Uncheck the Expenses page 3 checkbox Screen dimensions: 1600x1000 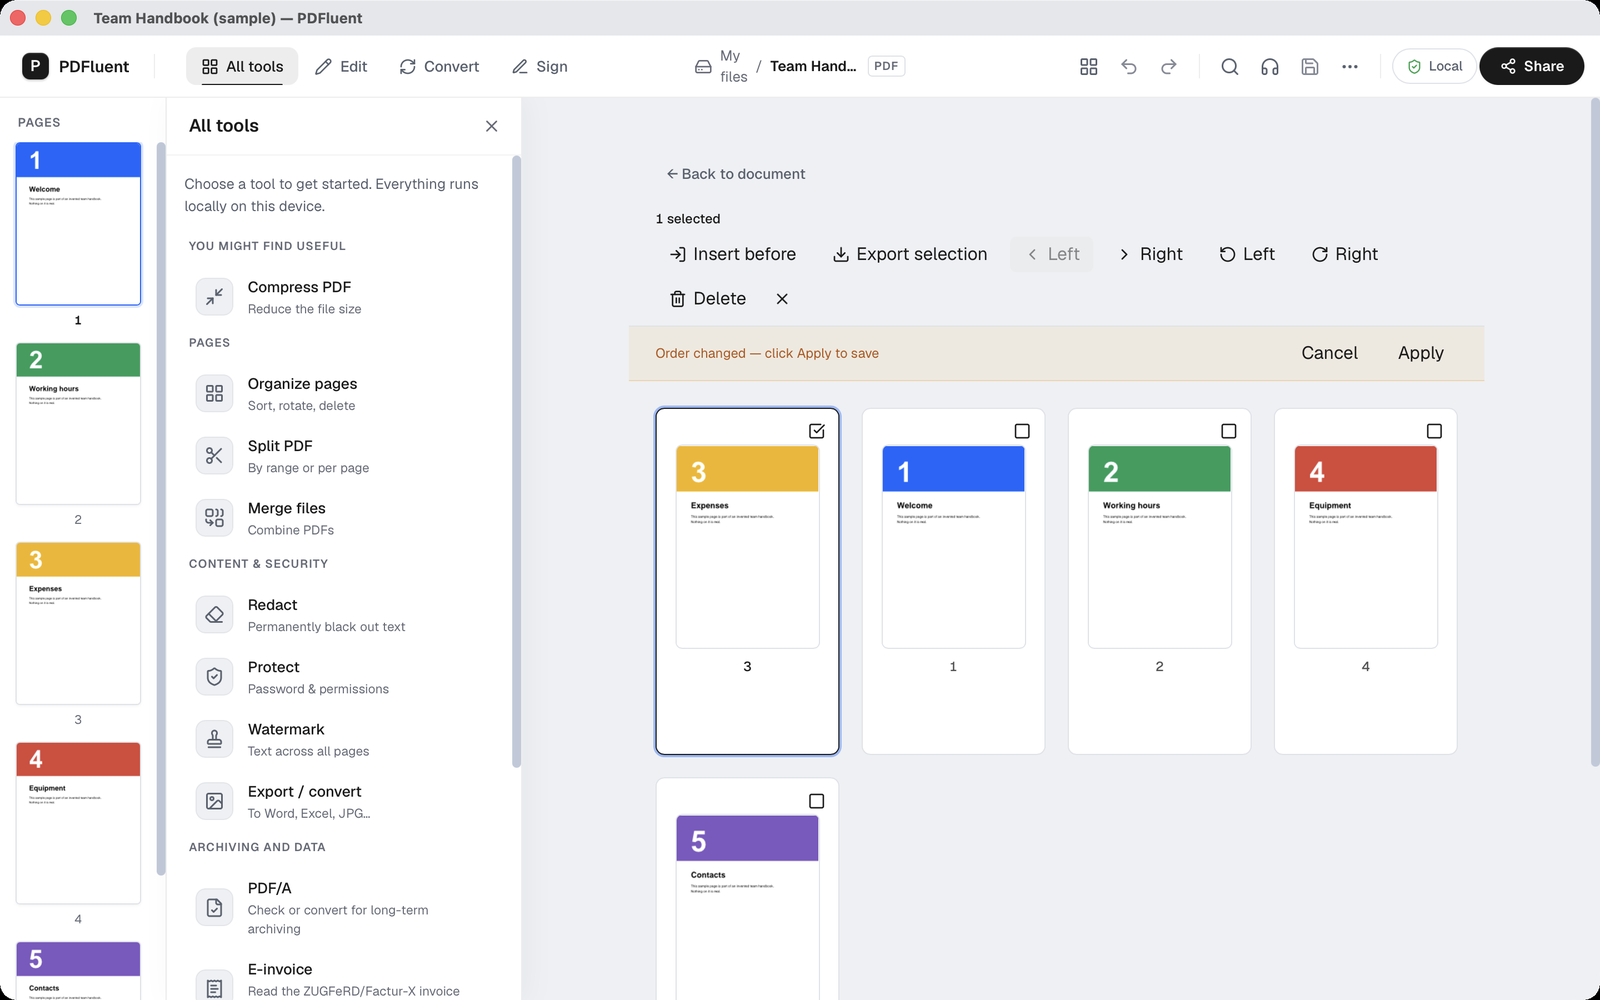point(817,431)
